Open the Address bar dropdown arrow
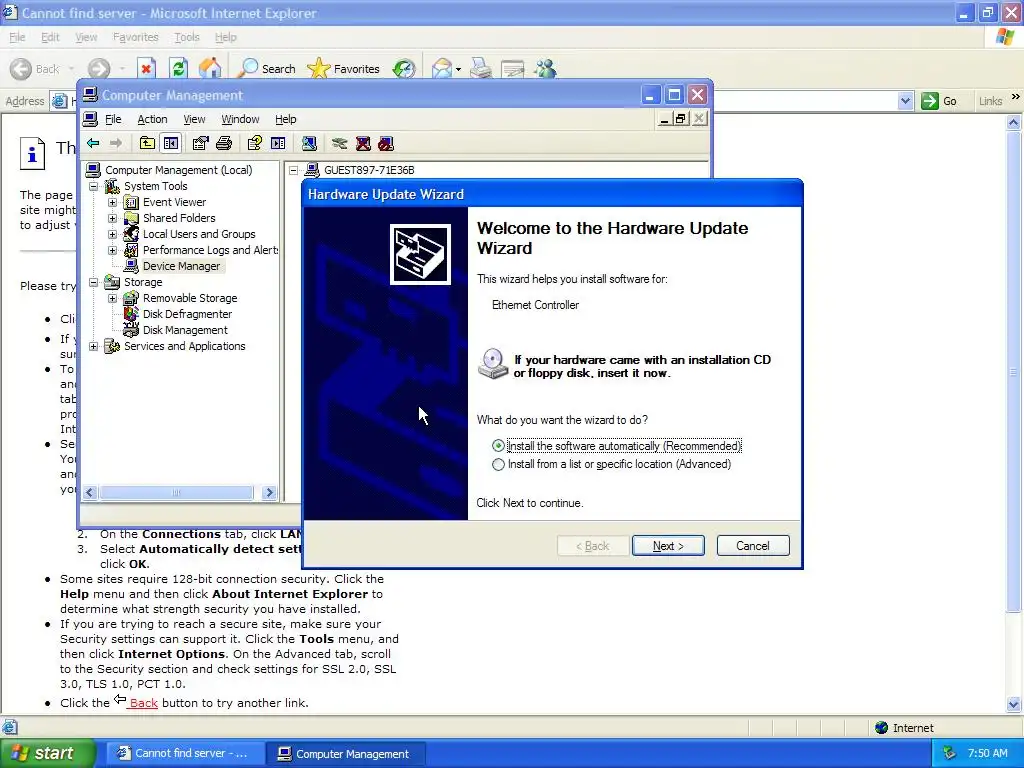Screen dimensions: 1024x768 (905, 101)
